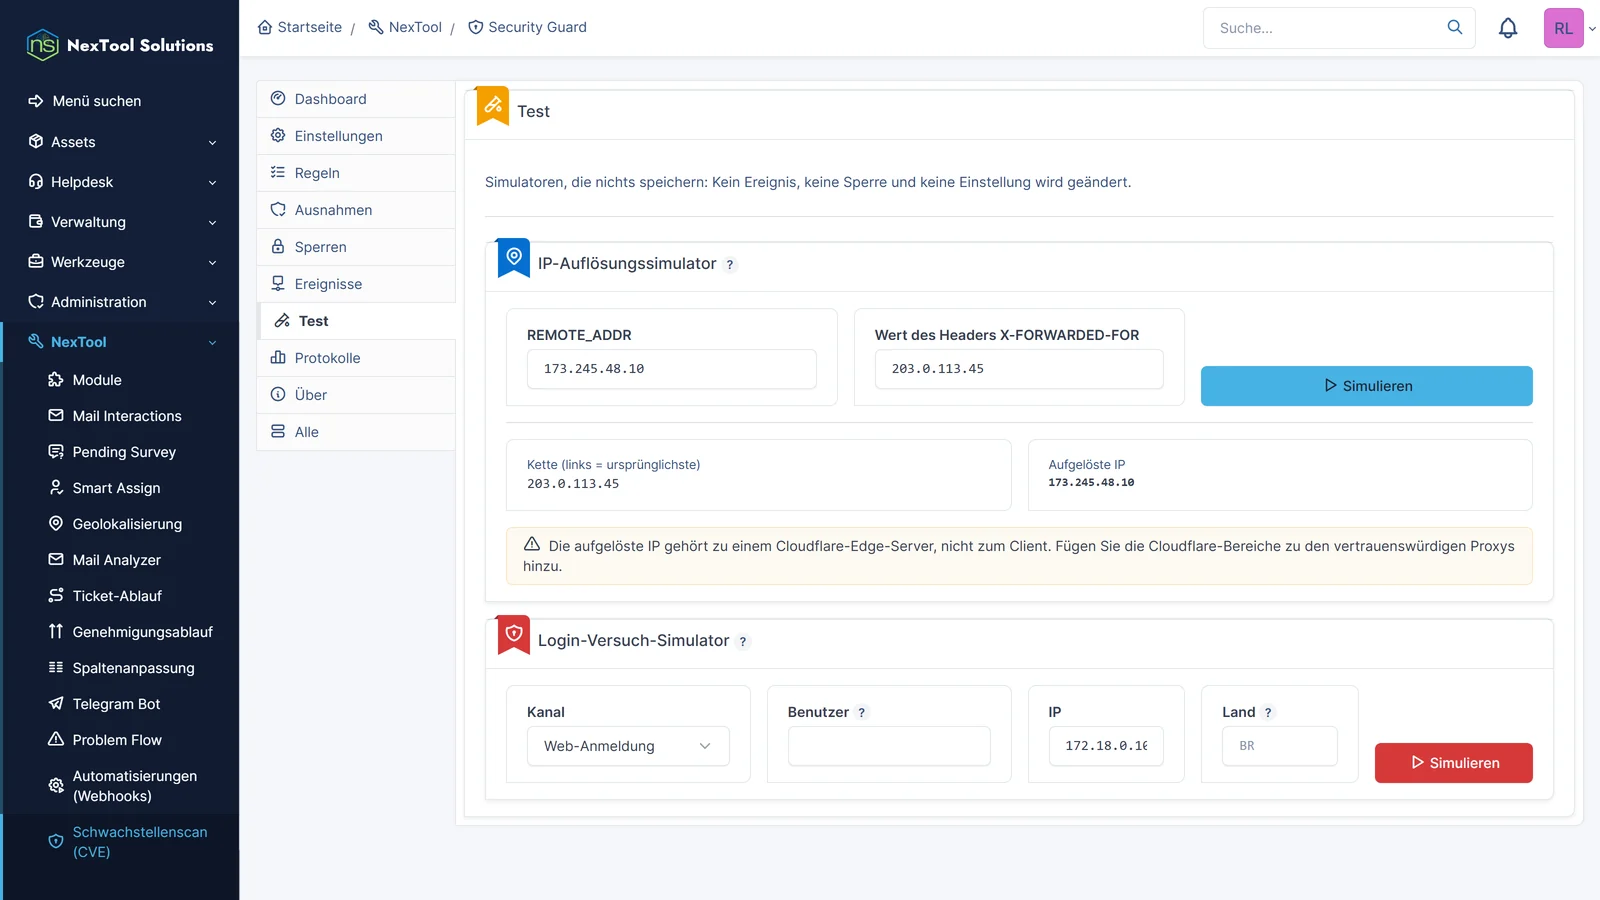Collapse the NexTool sidebar menu
Image resolution: width=1600 pixels, height=900 pixels.
(120, 342)
